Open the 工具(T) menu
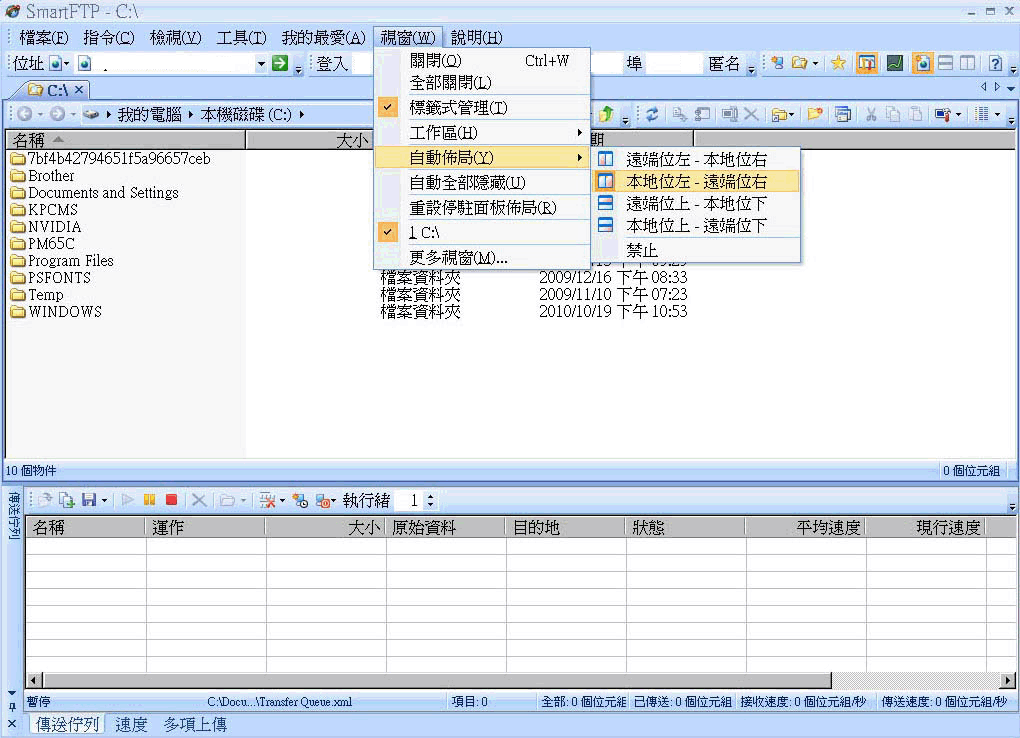 (x=241, y=38)
